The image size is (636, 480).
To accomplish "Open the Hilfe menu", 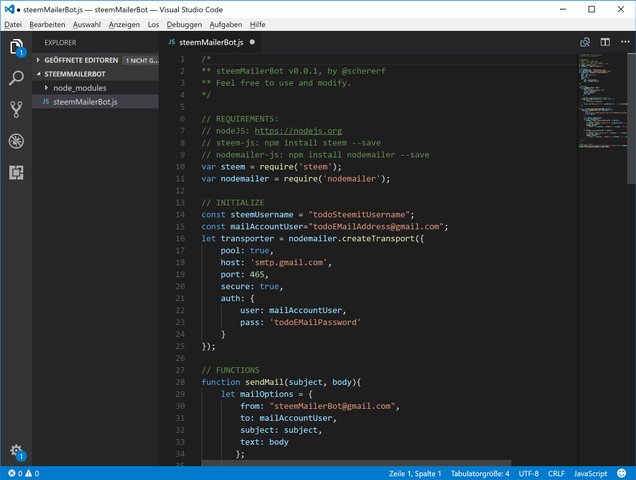I will click(x=258, y=24).
